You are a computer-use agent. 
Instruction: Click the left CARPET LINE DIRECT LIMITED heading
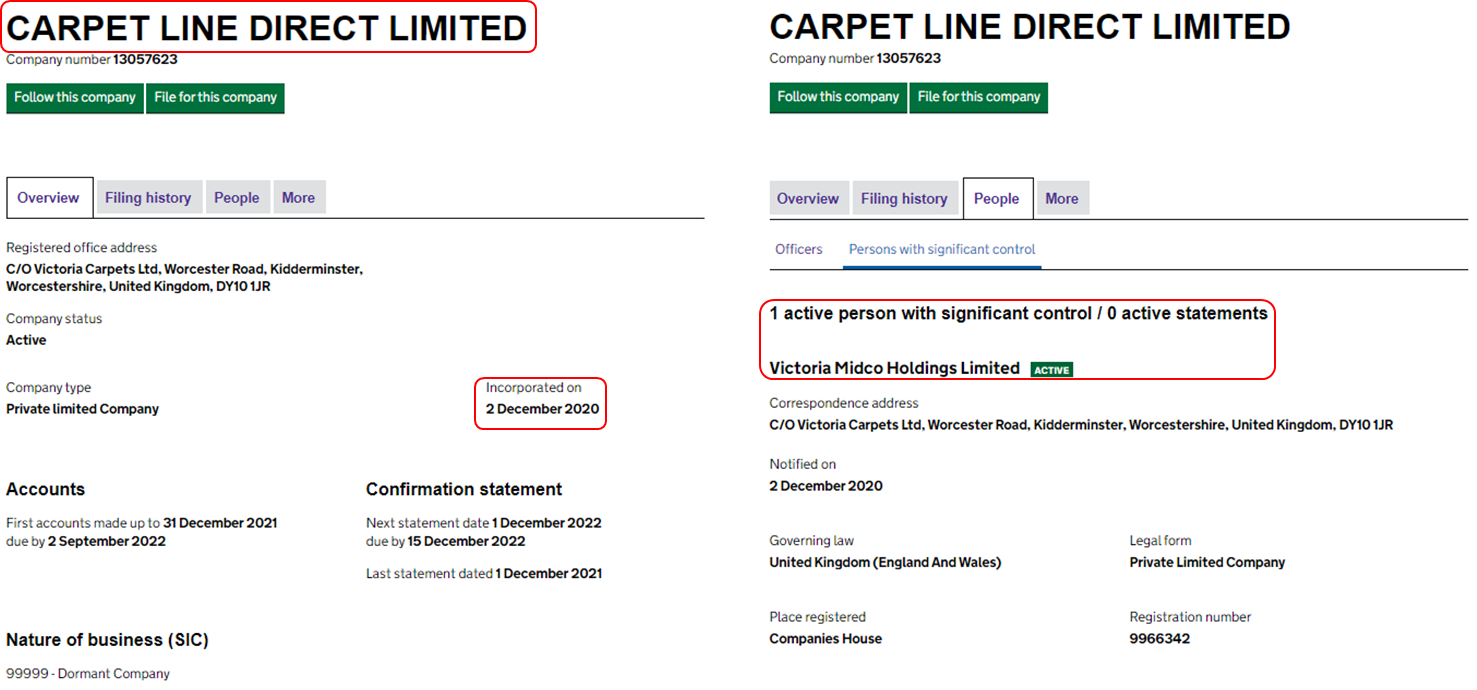[267, 29]
